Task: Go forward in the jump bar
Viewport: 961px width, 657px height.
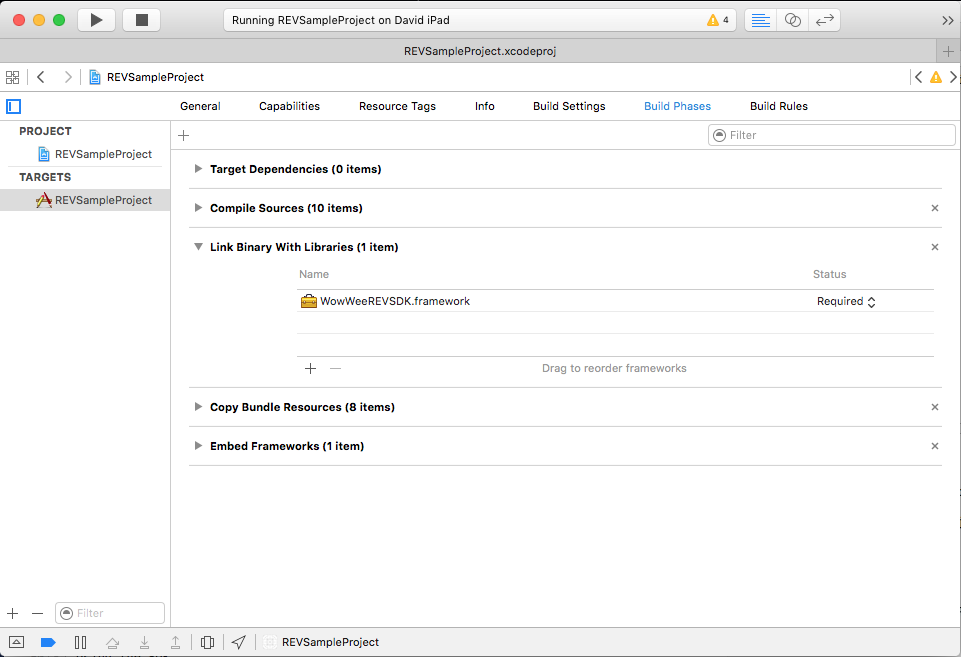Action: coord(67,77)
